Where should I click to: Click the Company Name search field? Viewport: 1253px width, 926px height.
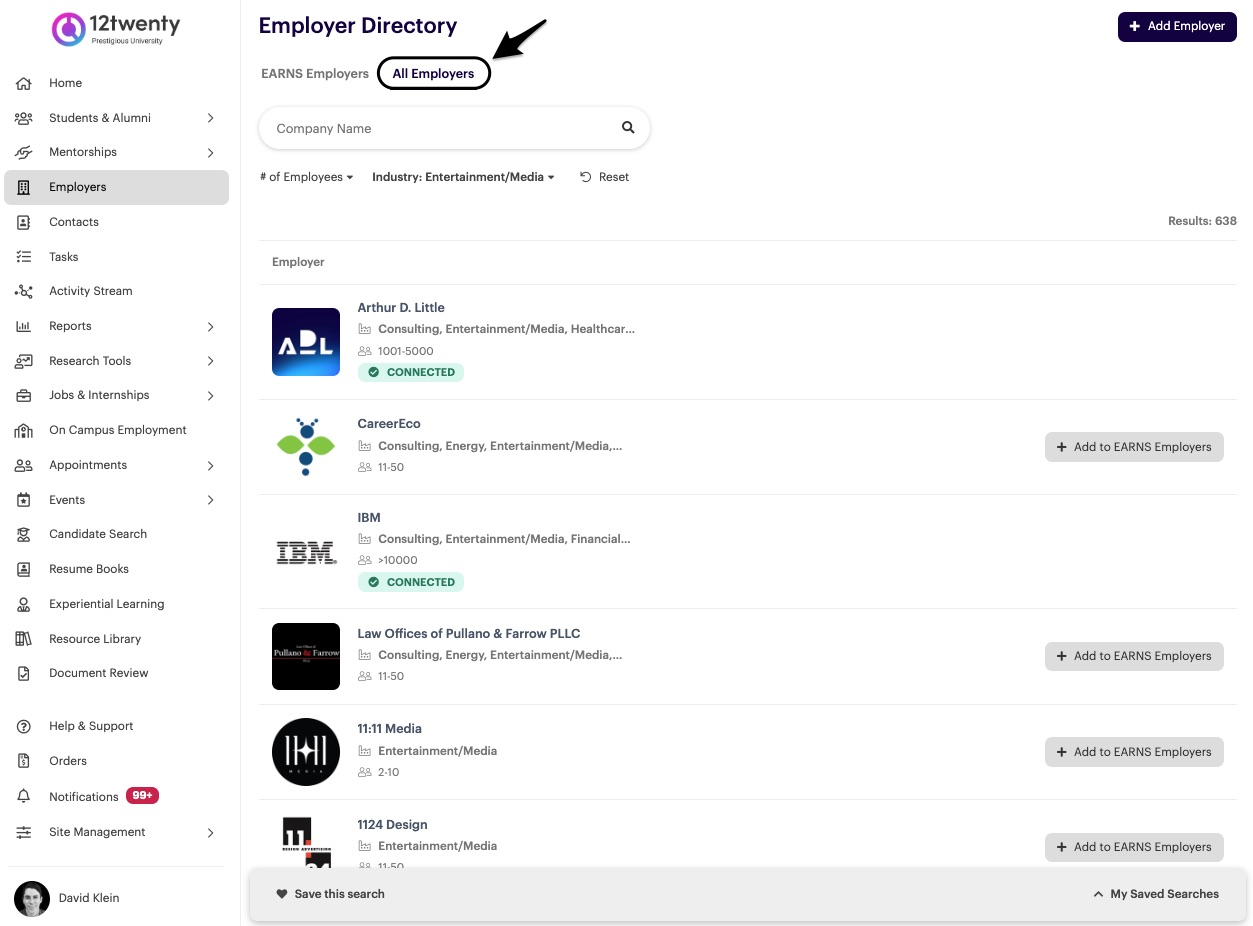pos(454,128)
